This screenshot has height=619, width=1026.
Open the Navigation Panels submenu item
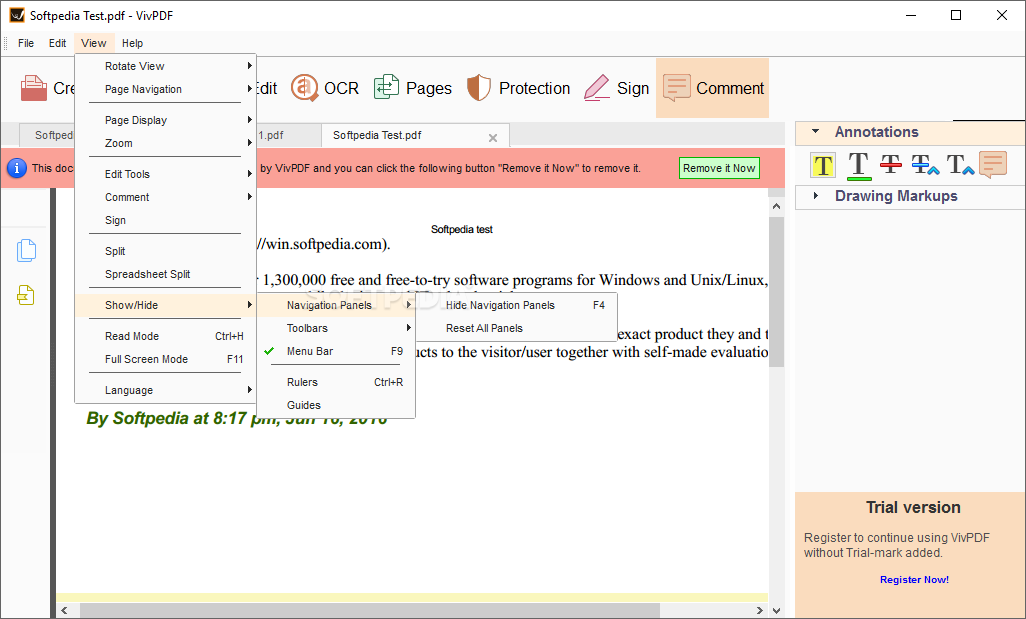tap(336, 306)
